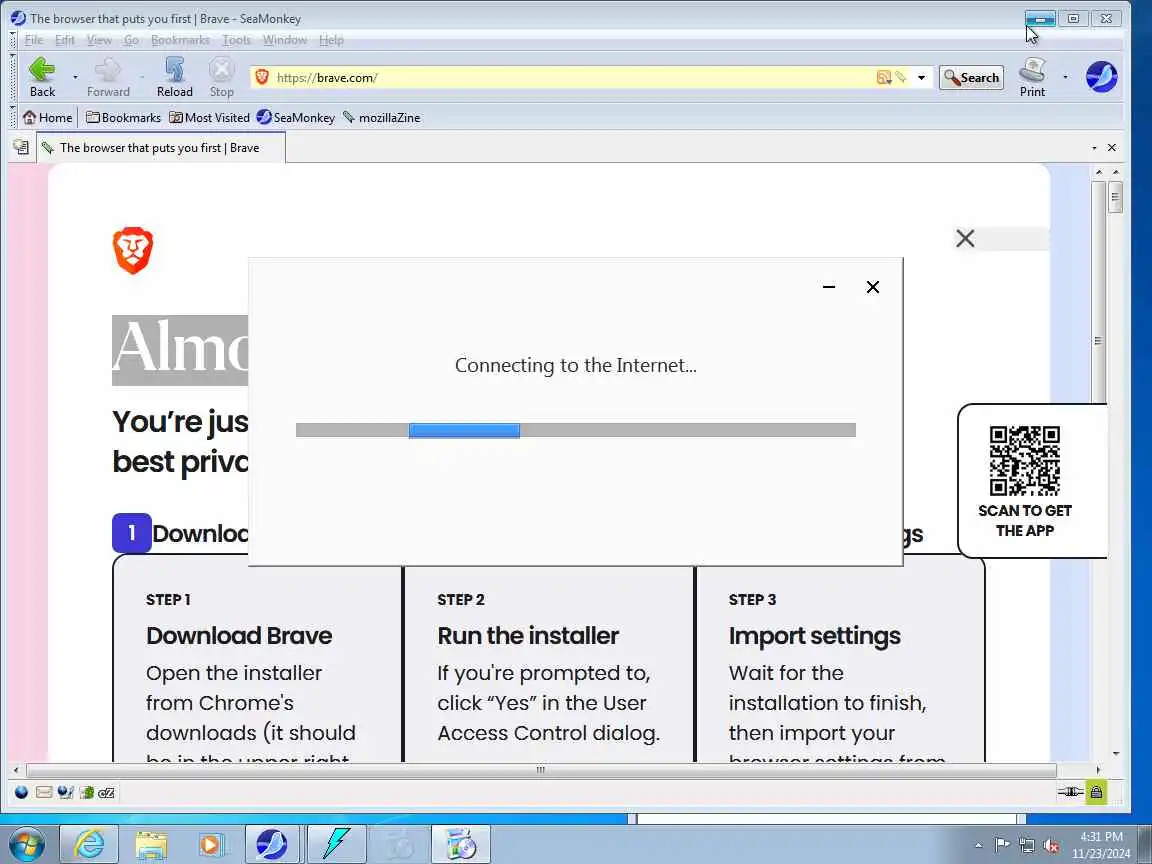Open Mail & Newsgroups icon in status bar

click(x=44, y=792)
